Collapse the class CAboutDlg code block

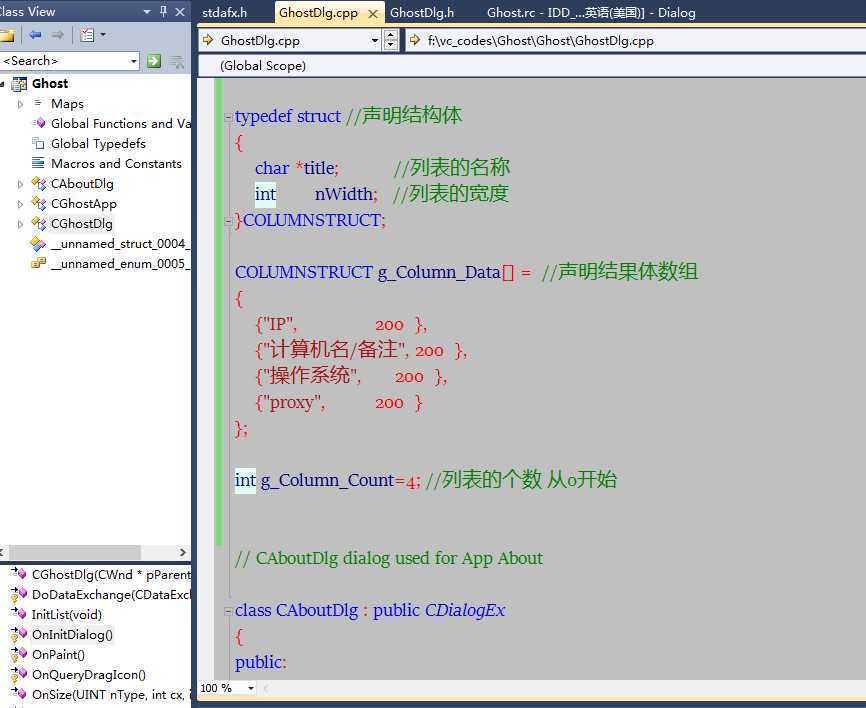(x=228, y=611)
